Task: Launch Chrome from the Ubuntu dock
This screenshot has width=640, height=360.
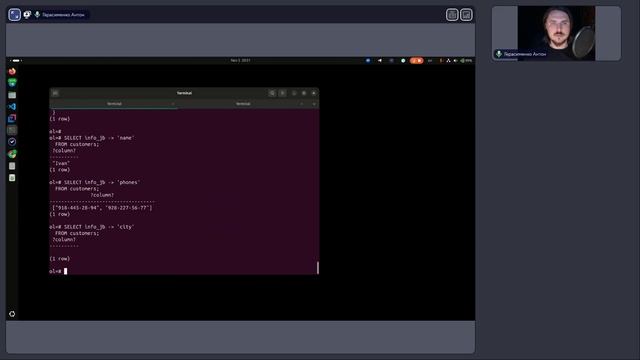Action: (x=12, y=154)
